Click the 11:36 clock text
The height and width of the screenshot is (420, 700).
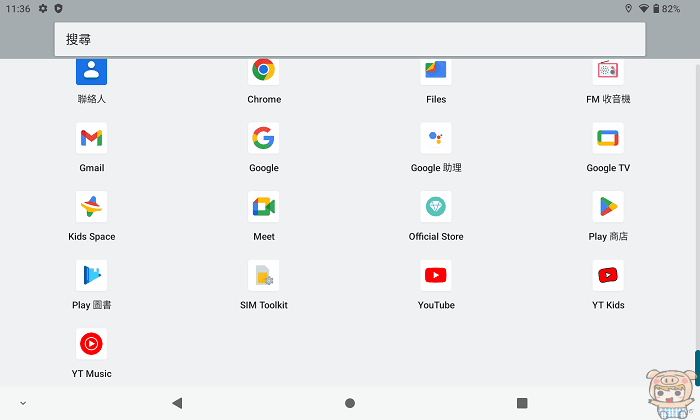(x=18, y=8)
